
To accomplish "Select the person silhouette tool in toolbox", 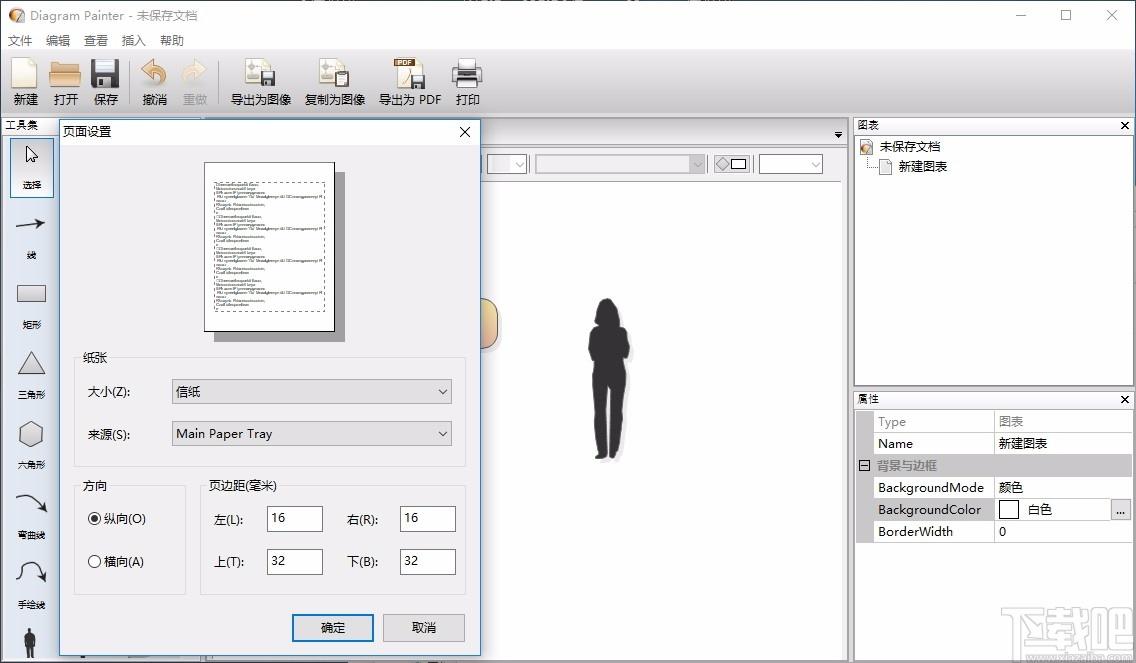I will 30,643.
